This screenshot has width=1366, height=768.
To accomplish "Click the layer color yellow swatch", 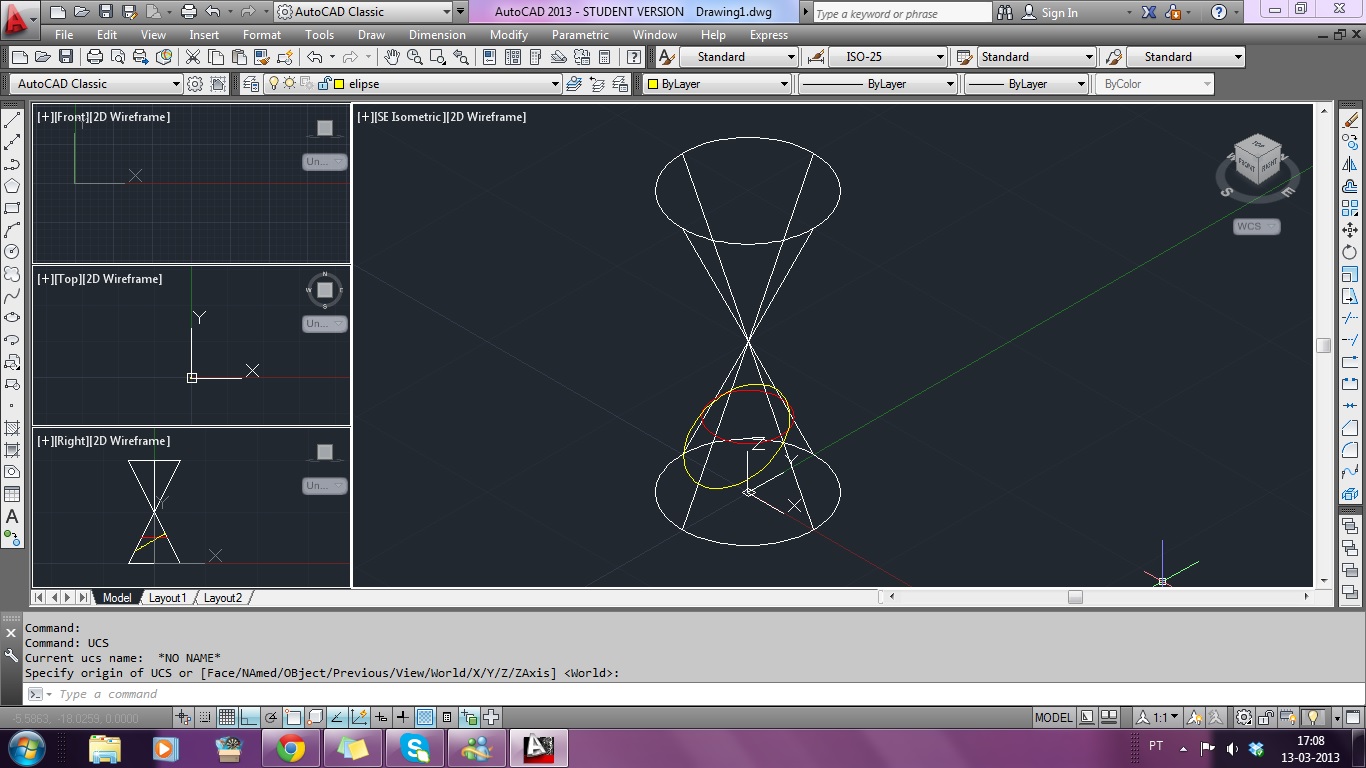I will [339, 84].
